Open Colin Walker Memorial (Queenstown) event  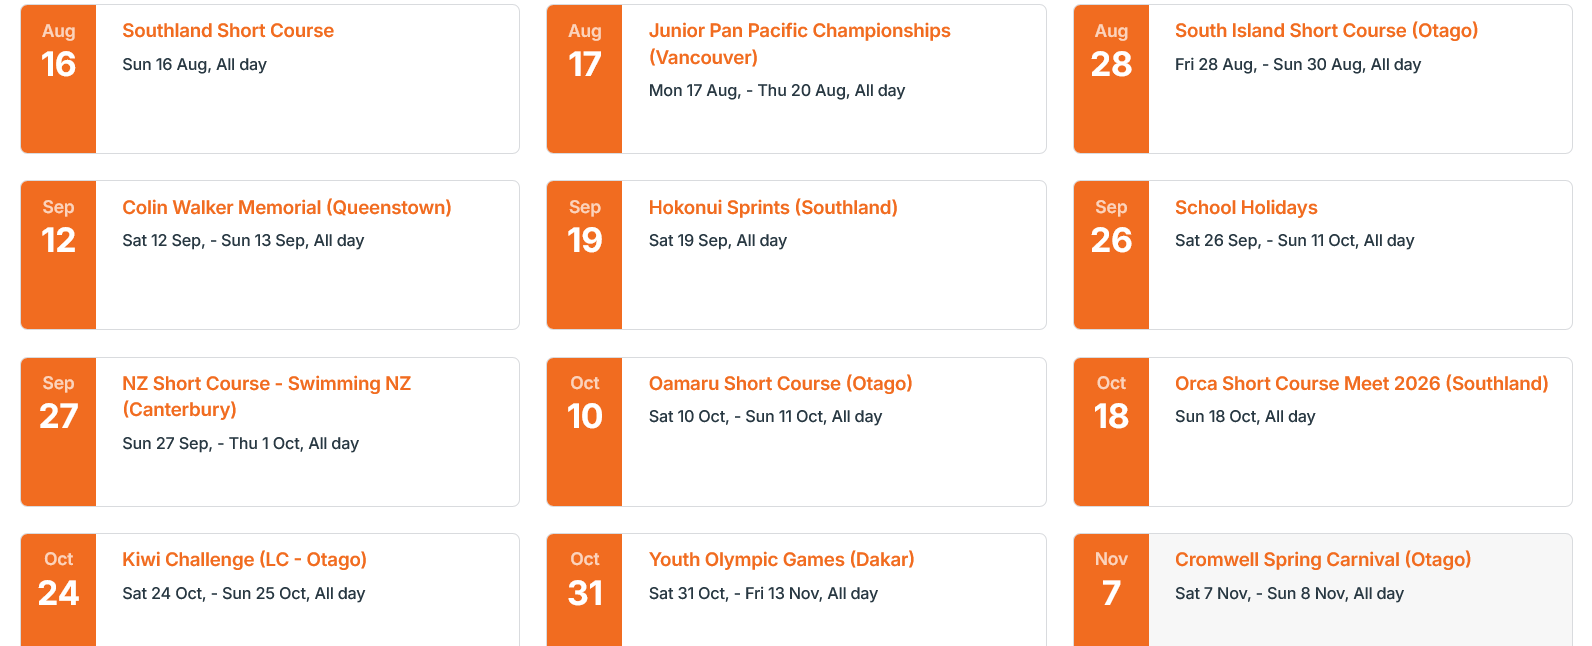[287, 207]
